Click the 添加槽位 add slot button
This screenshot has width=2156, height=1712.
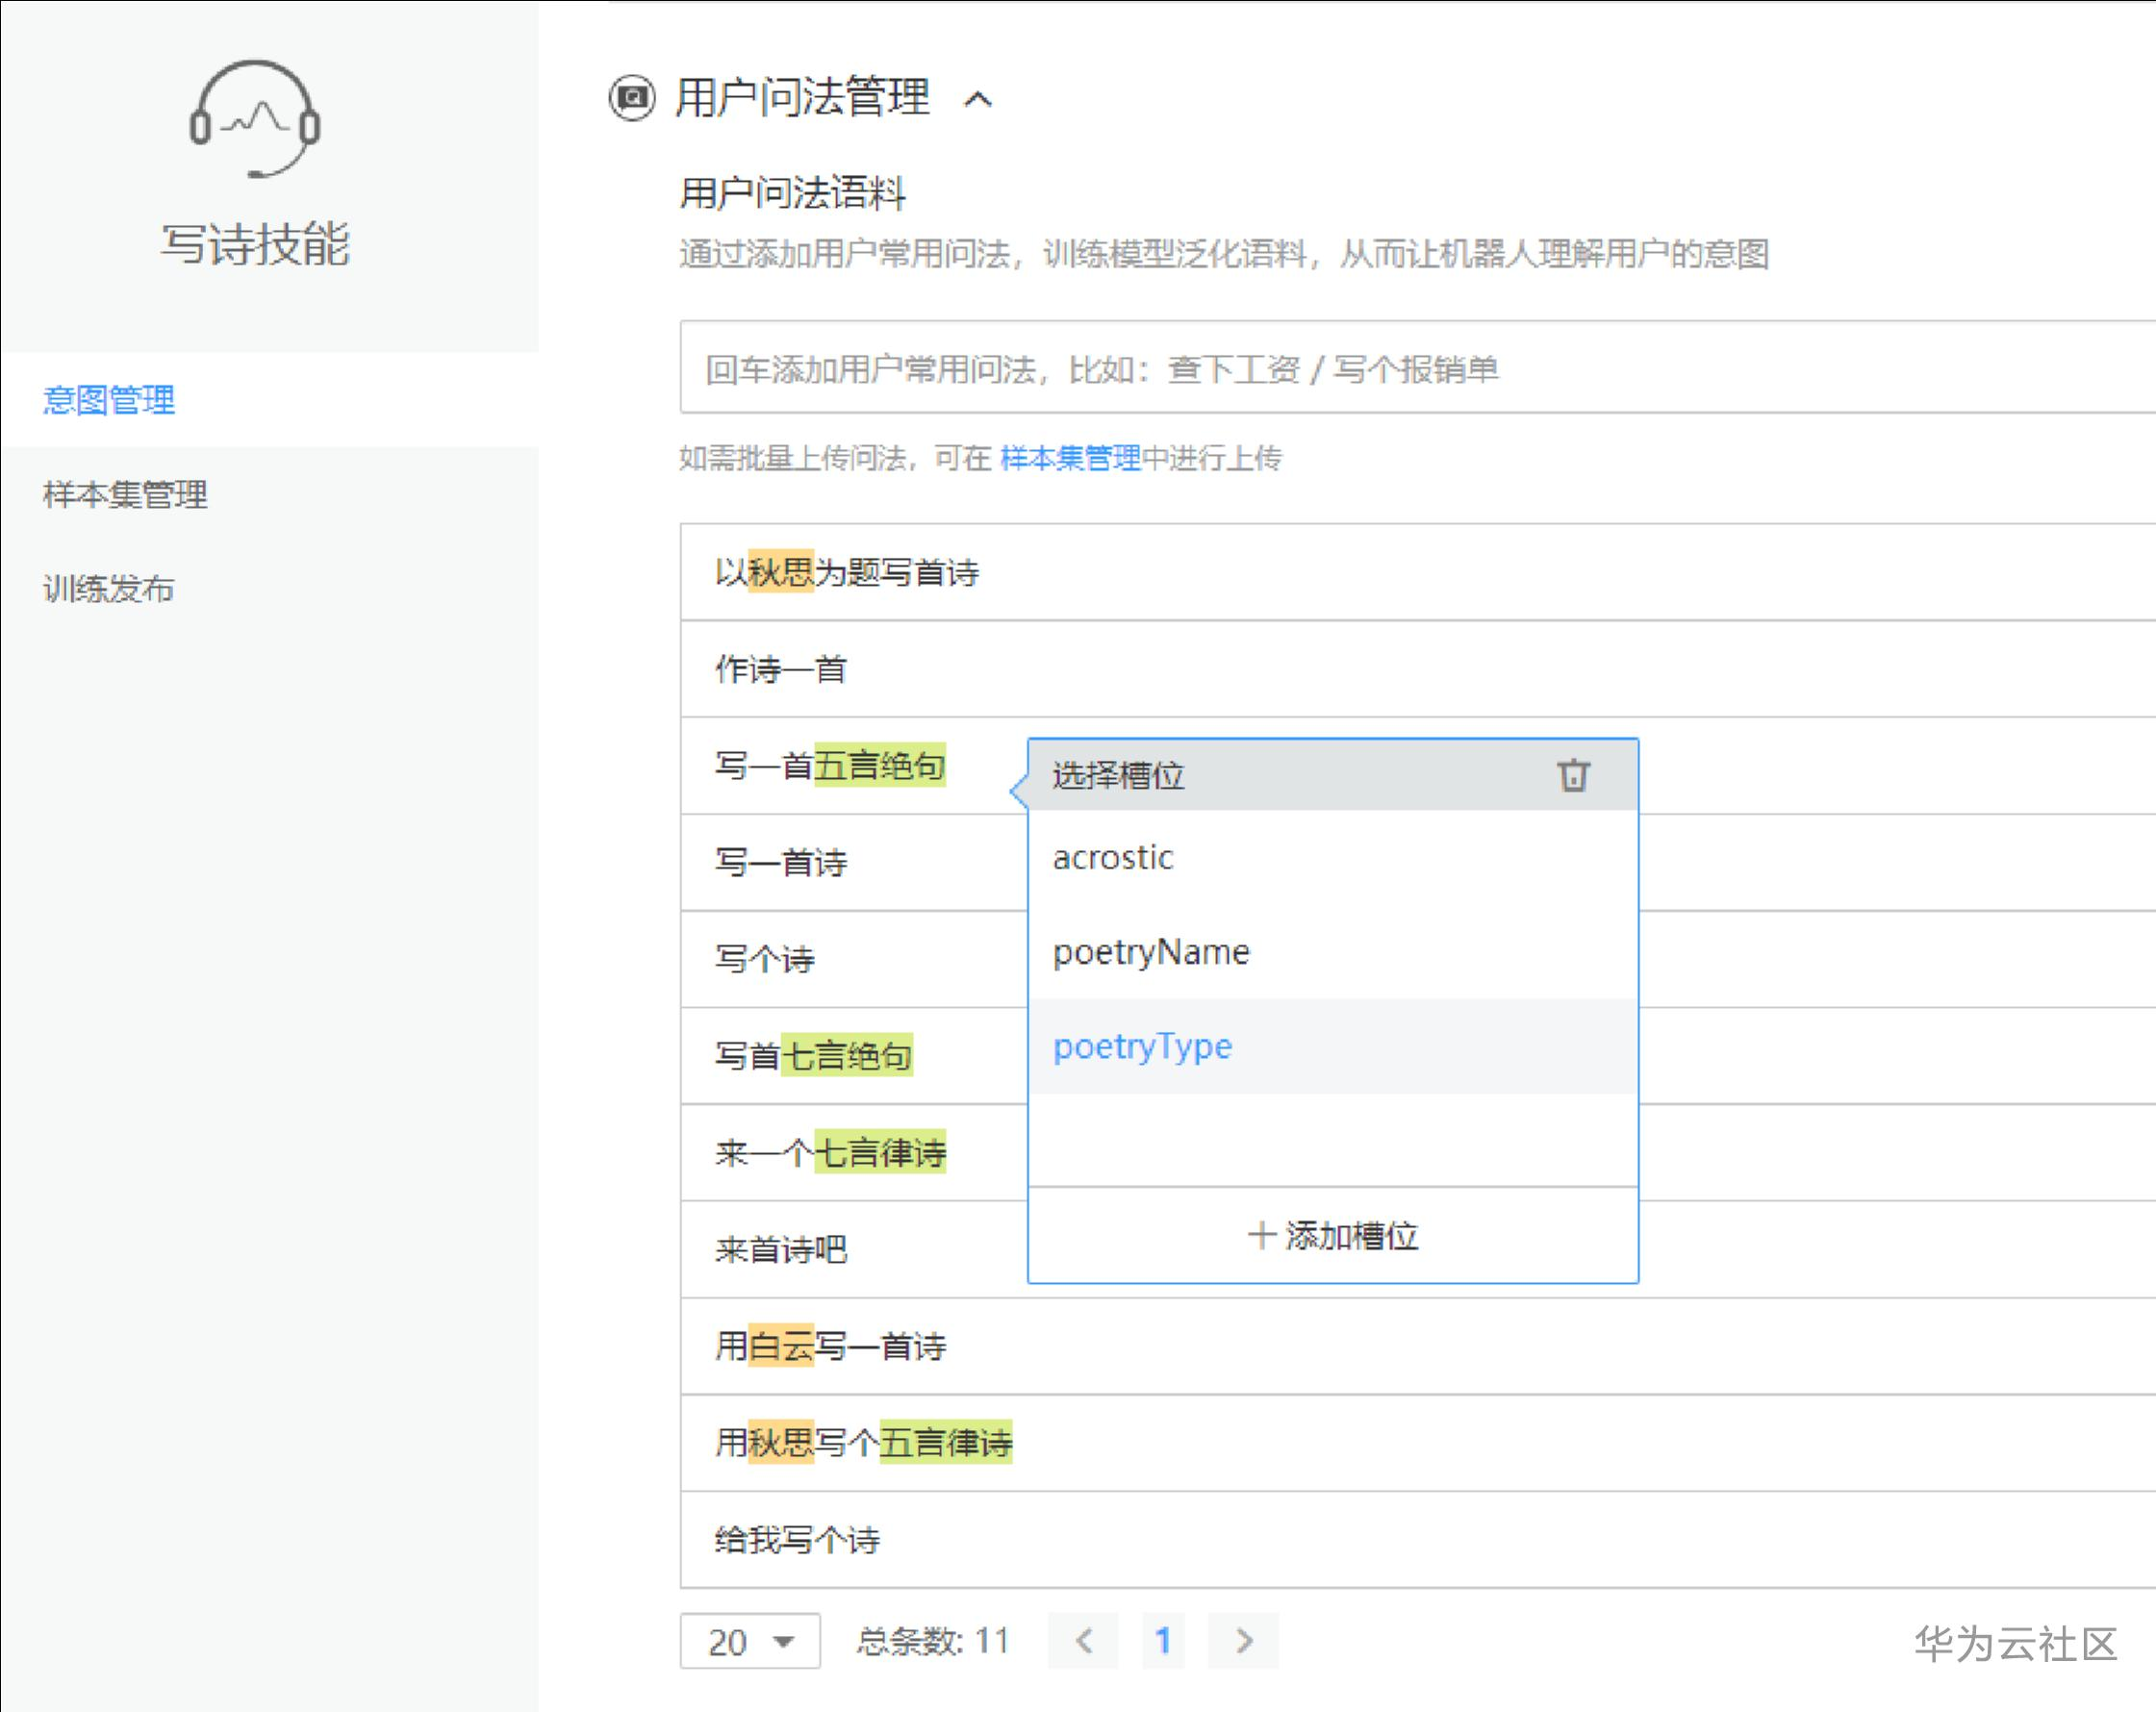(1333, 1236)
